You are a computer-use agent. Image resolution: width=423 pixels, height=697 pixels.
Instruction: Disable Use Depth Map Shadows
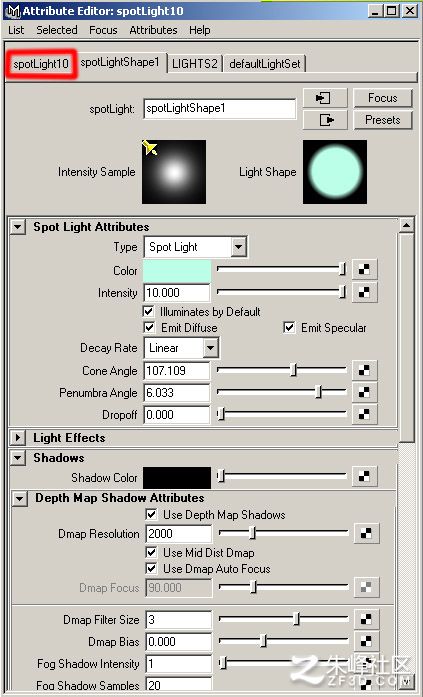(x=152, y=515)
